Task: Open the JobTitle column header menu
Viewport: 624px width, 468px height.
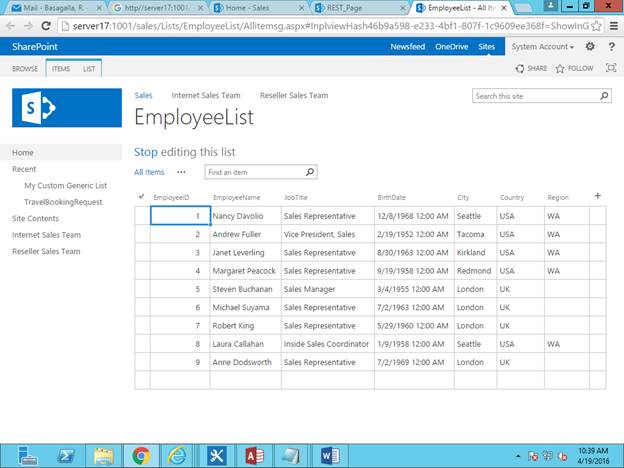Action: pos(295,197)
